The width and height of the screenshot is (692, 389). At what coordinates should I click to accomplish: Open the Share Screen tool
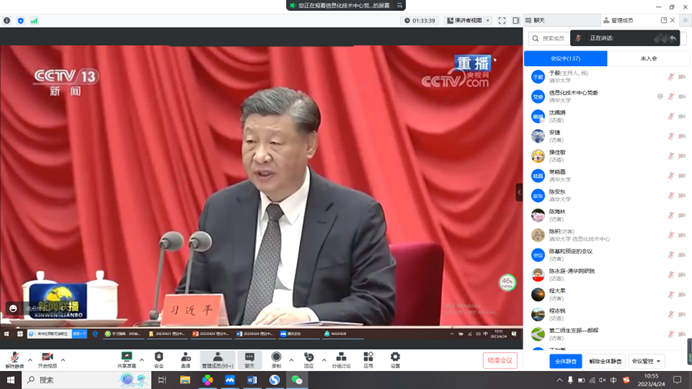pos(127,359)
